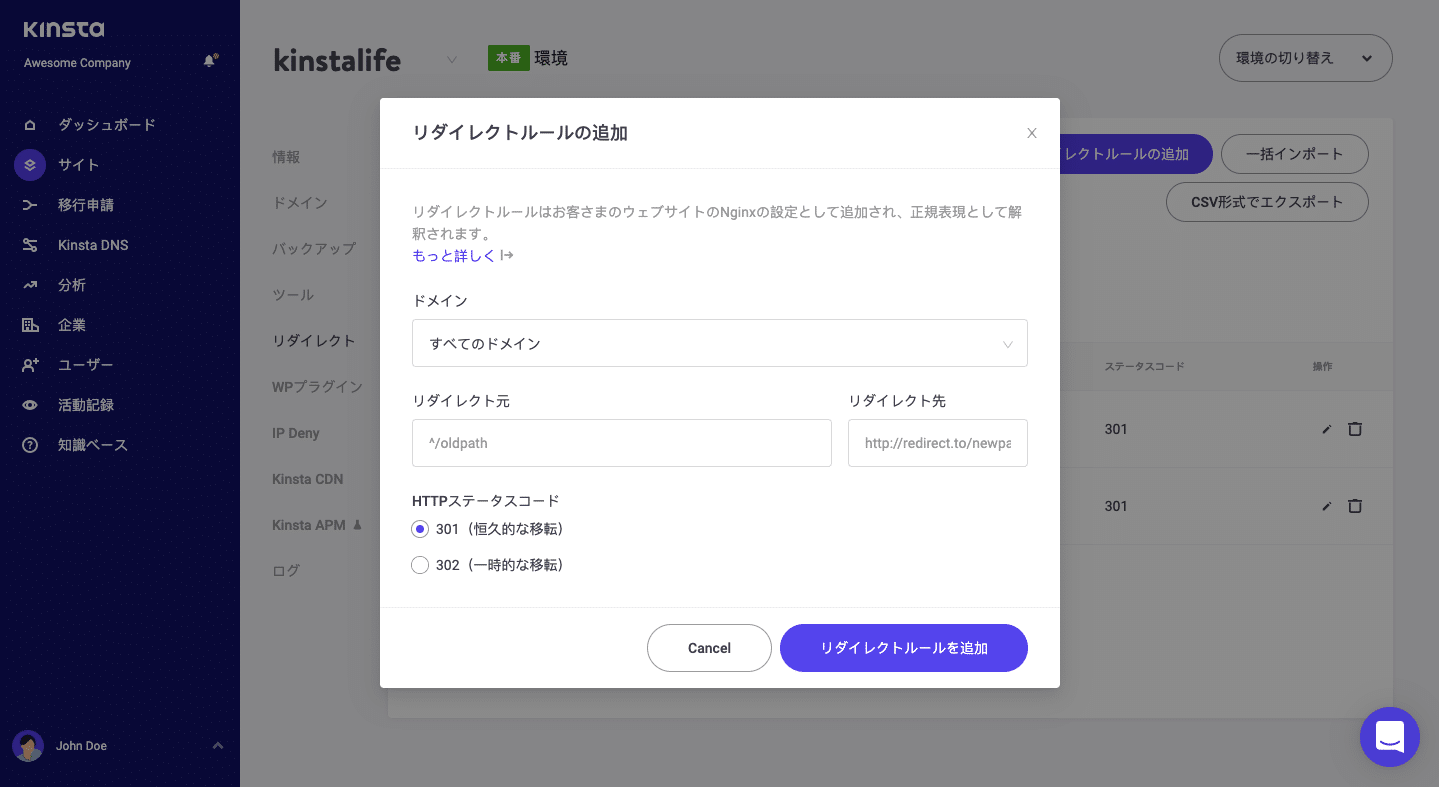
Task: Open the もっと詳しく link
Action: pyautogui.click(x=453, y=255)
